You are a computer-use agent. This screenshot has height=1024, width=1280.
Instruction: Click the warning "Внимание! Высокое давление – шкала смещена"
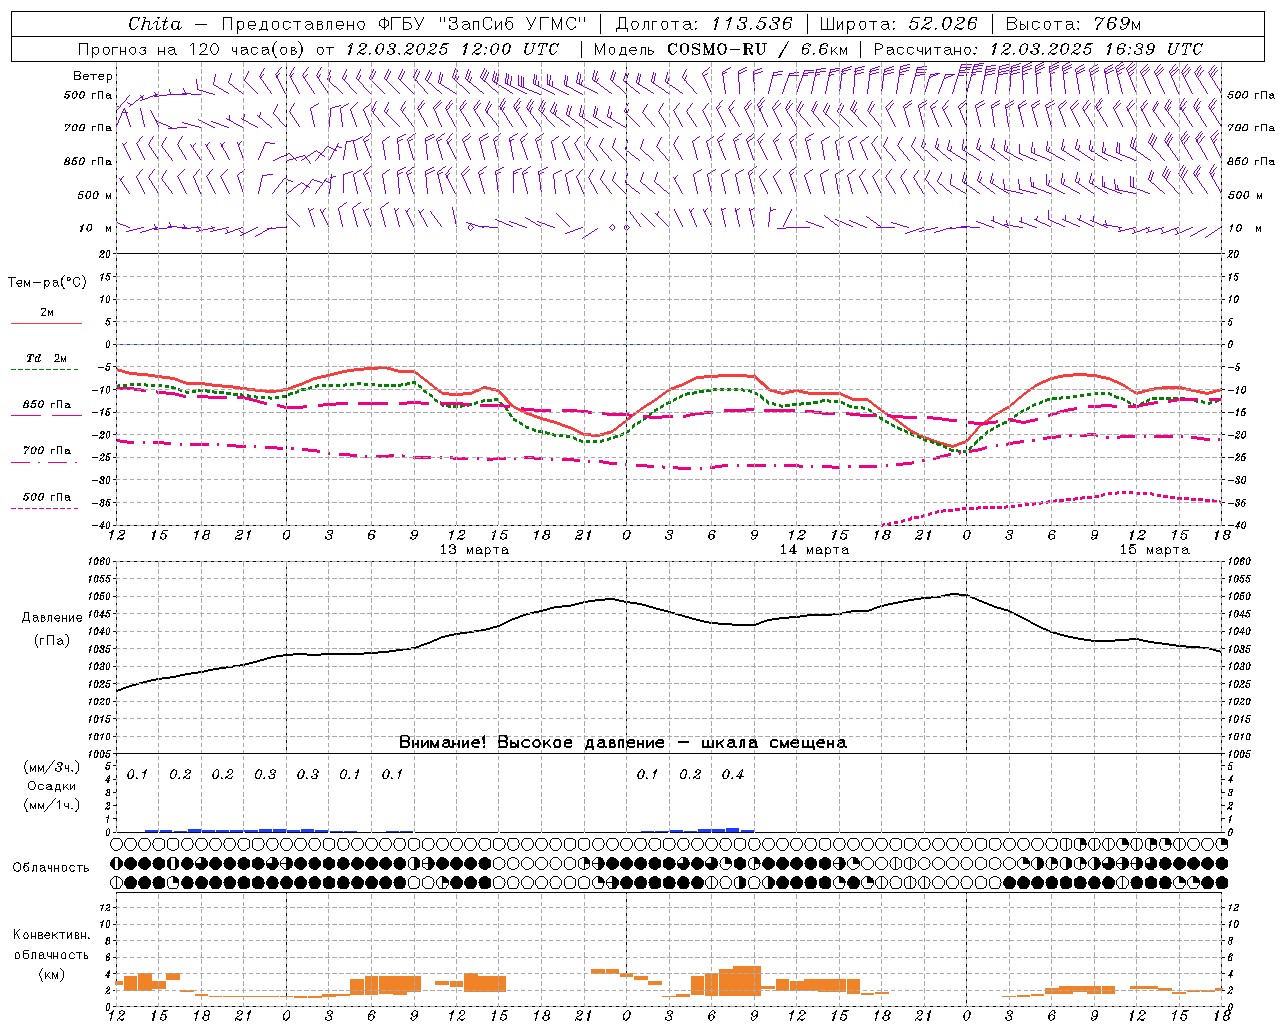pos(622,743)
